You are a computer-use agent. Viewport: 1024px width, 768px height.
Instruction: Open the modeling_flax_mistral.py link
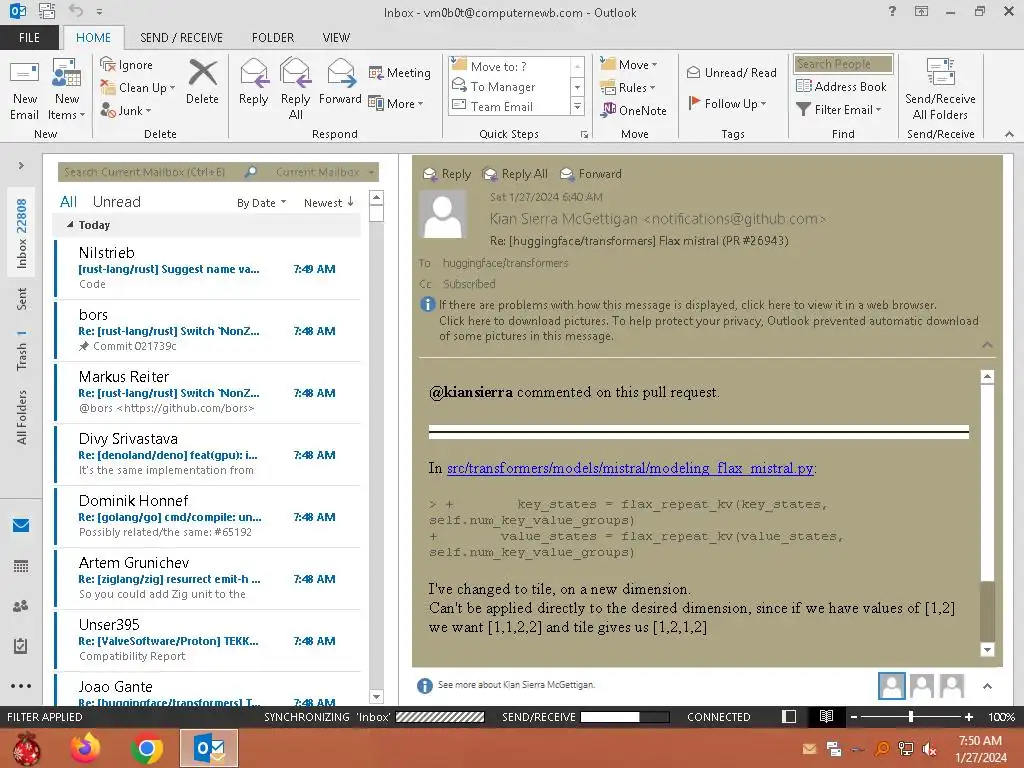[x=630, y=468]
